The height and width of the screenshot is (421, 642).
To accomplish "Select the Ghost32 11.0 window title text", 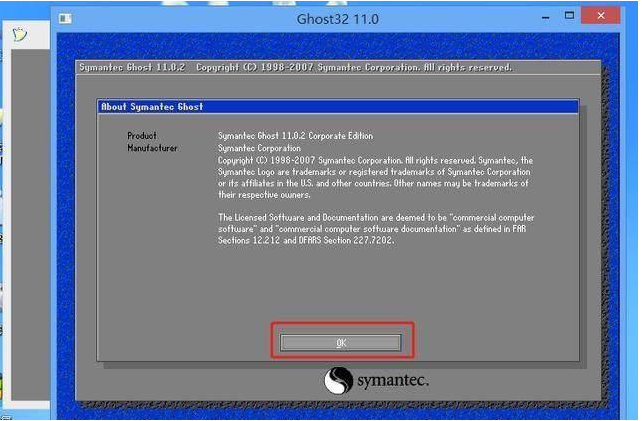I will [338, 19].
